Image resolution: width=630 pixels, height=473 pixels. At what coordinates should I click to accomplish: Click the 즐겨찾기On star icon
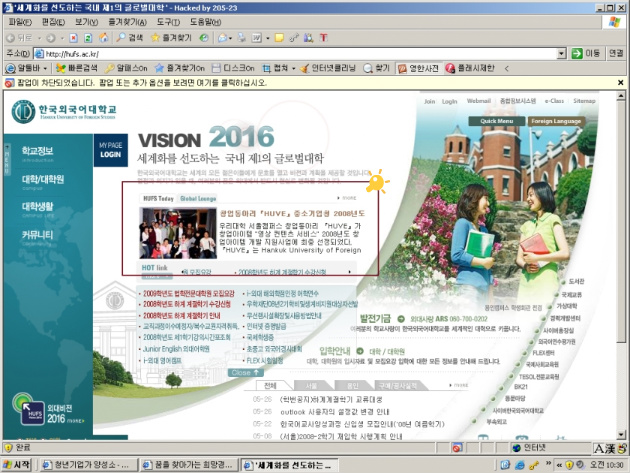(160, 68)
